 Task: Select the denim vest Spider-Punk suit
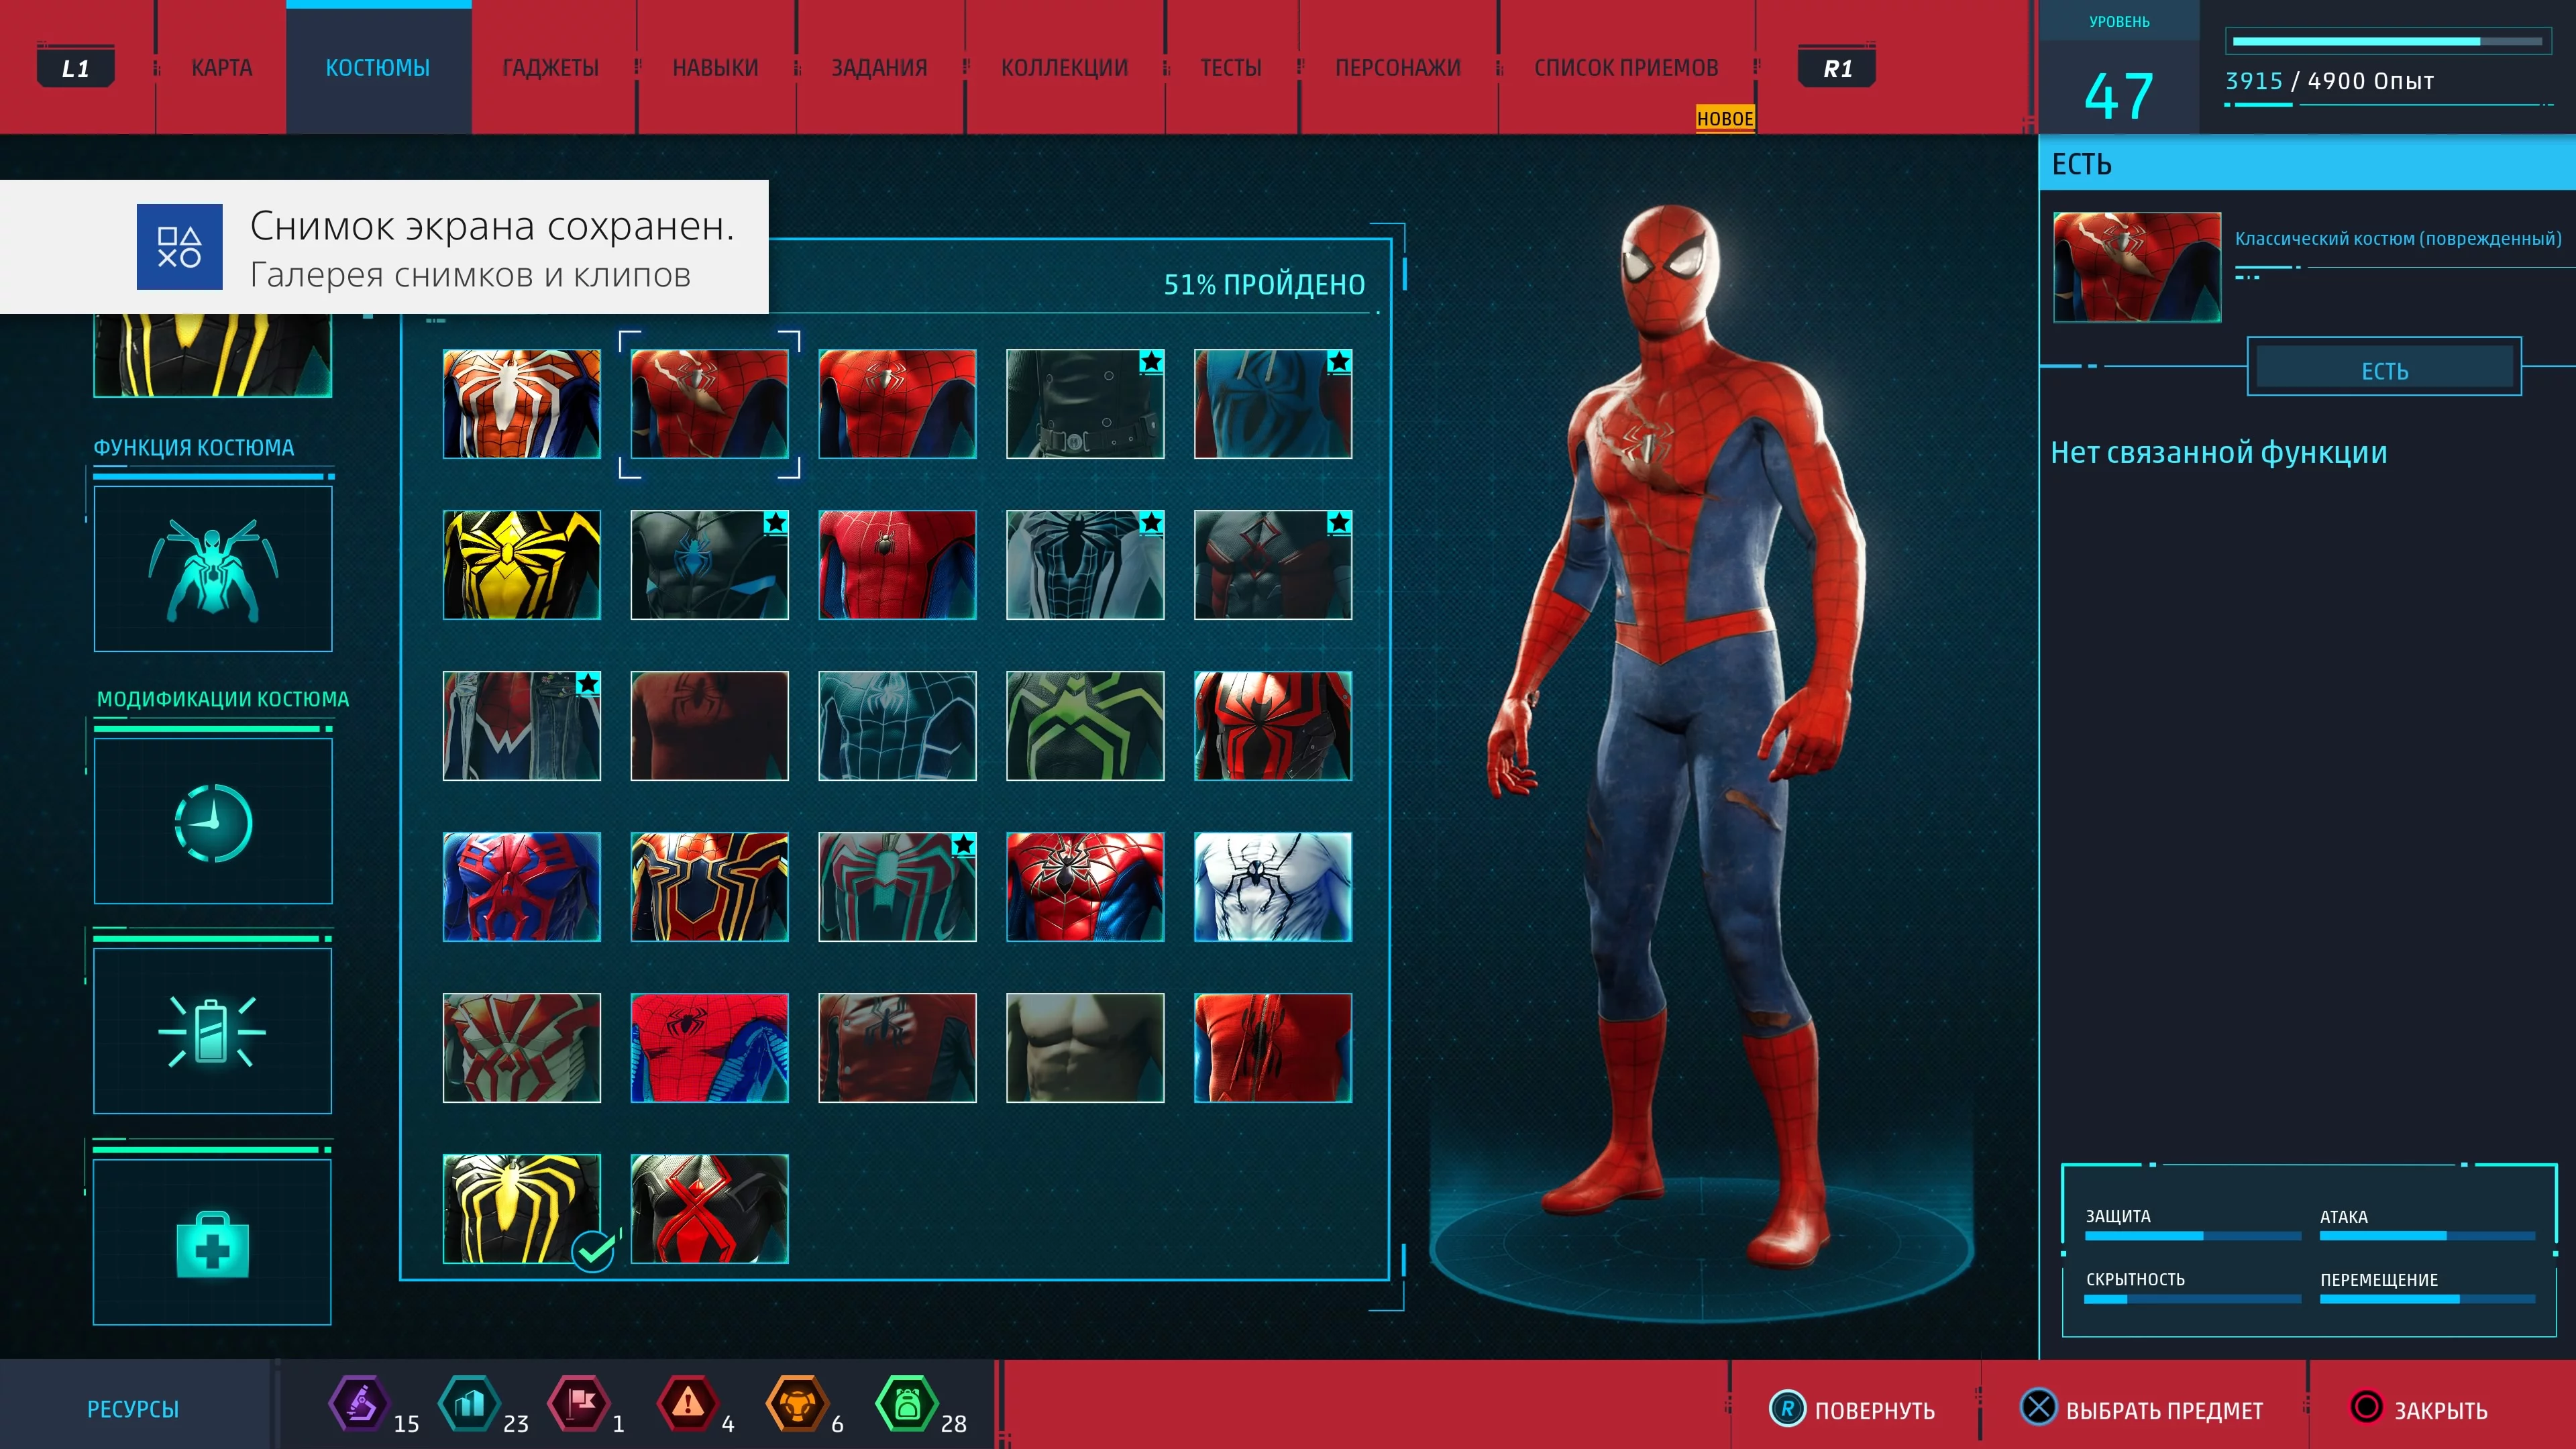pyautogui.click(x=522, y=726)
